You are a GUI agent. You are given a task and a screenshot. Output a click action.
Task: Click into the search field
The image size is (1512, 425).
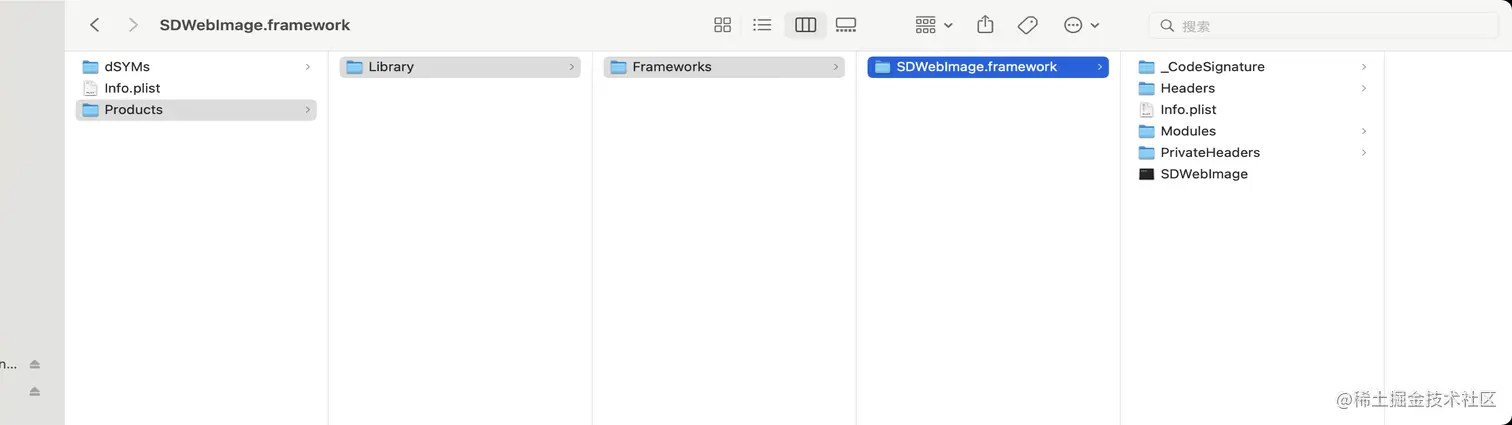point(1322,26)
